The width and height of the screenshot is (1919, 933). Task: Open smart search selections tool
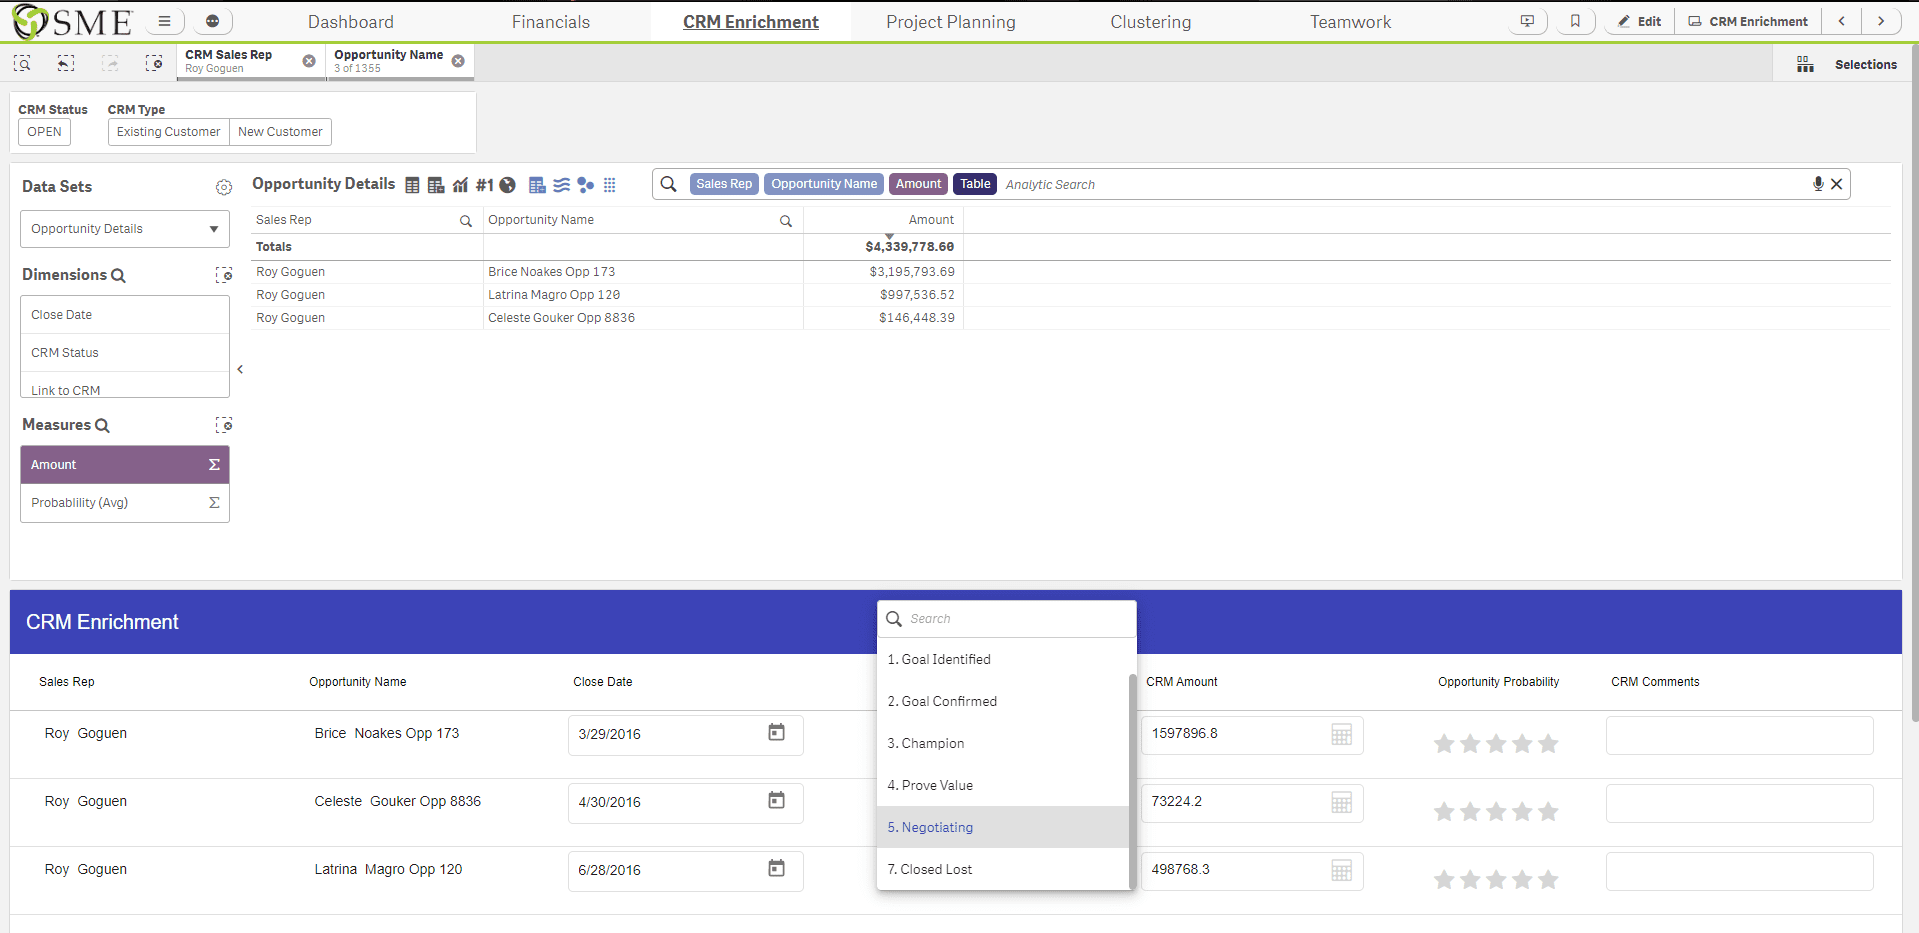pyautogui.click(x=22, y=63)
